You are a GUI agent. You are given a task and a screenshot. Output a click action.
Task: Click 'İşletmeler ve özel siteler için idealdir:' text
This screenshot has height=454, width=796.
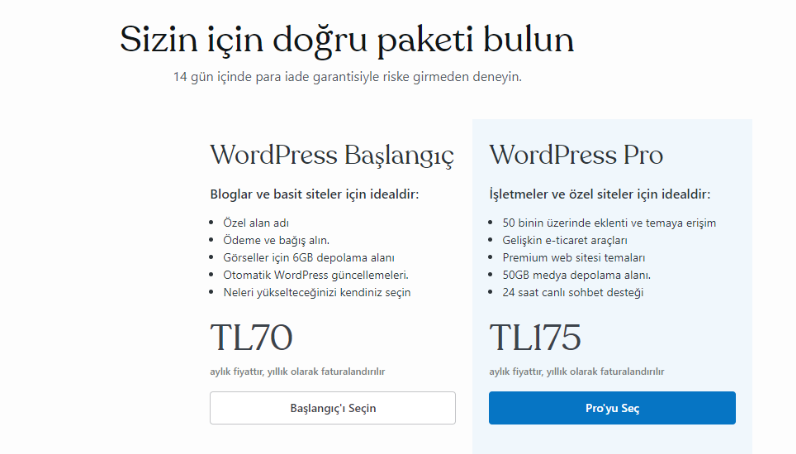pyautogui.click(x=600, y=194)
